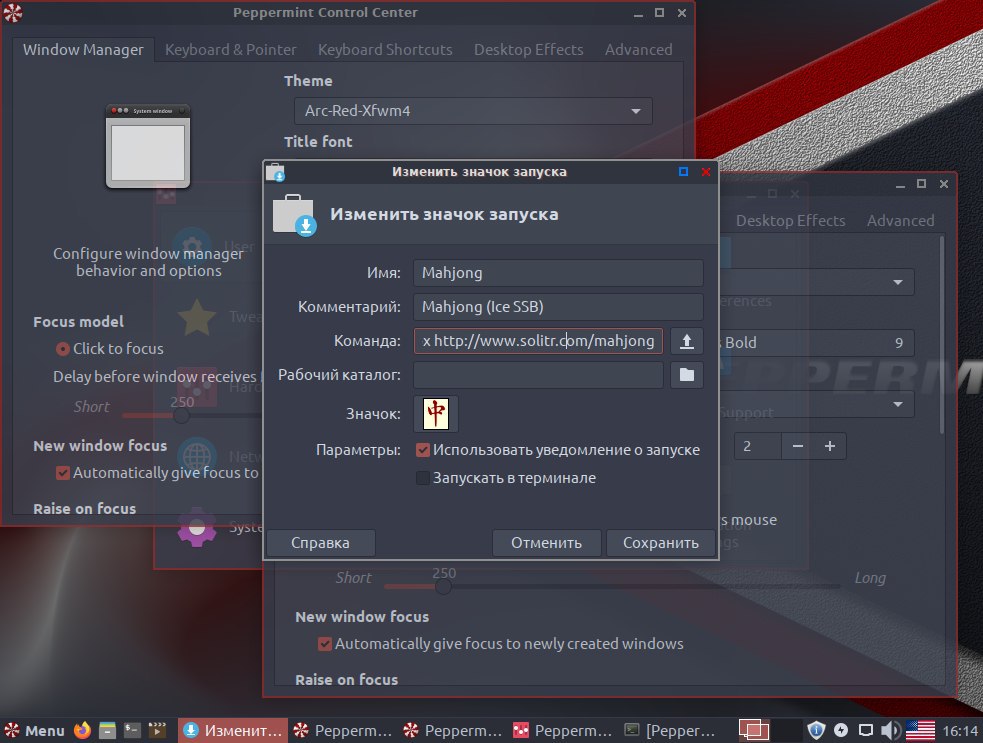Click the spin field showing 2
The width and height of the screenshot is (983, 743).
[757, 446]
